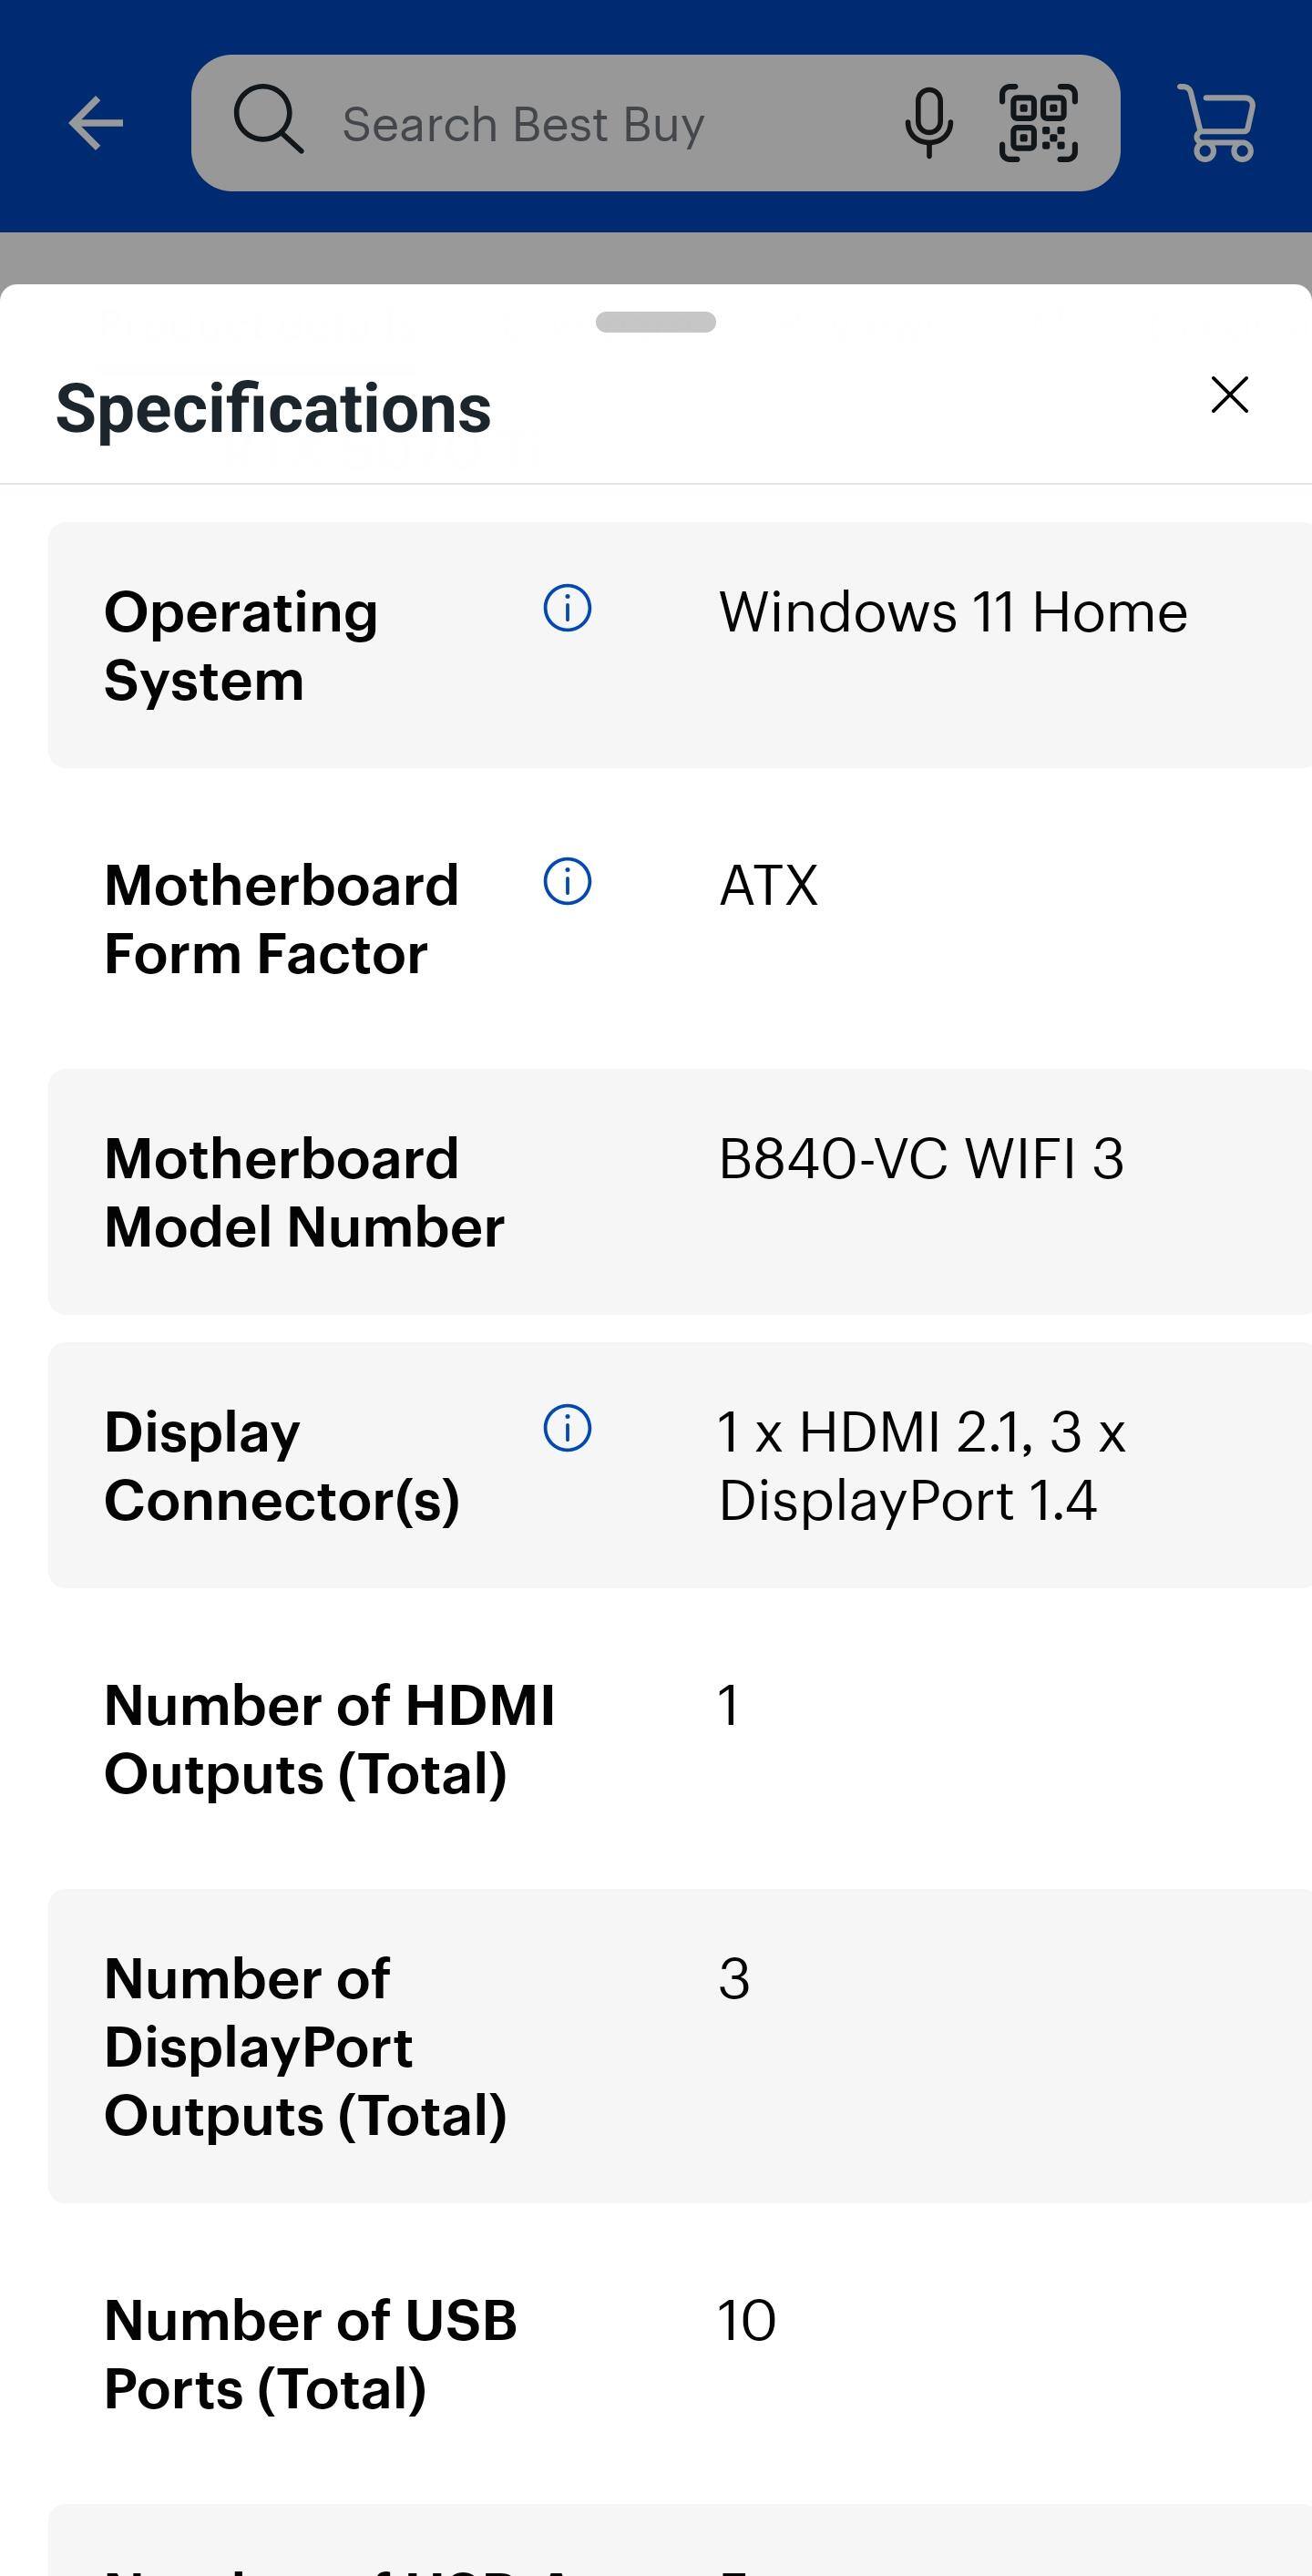Tap the microphone voice search icon

pos(928,123)
